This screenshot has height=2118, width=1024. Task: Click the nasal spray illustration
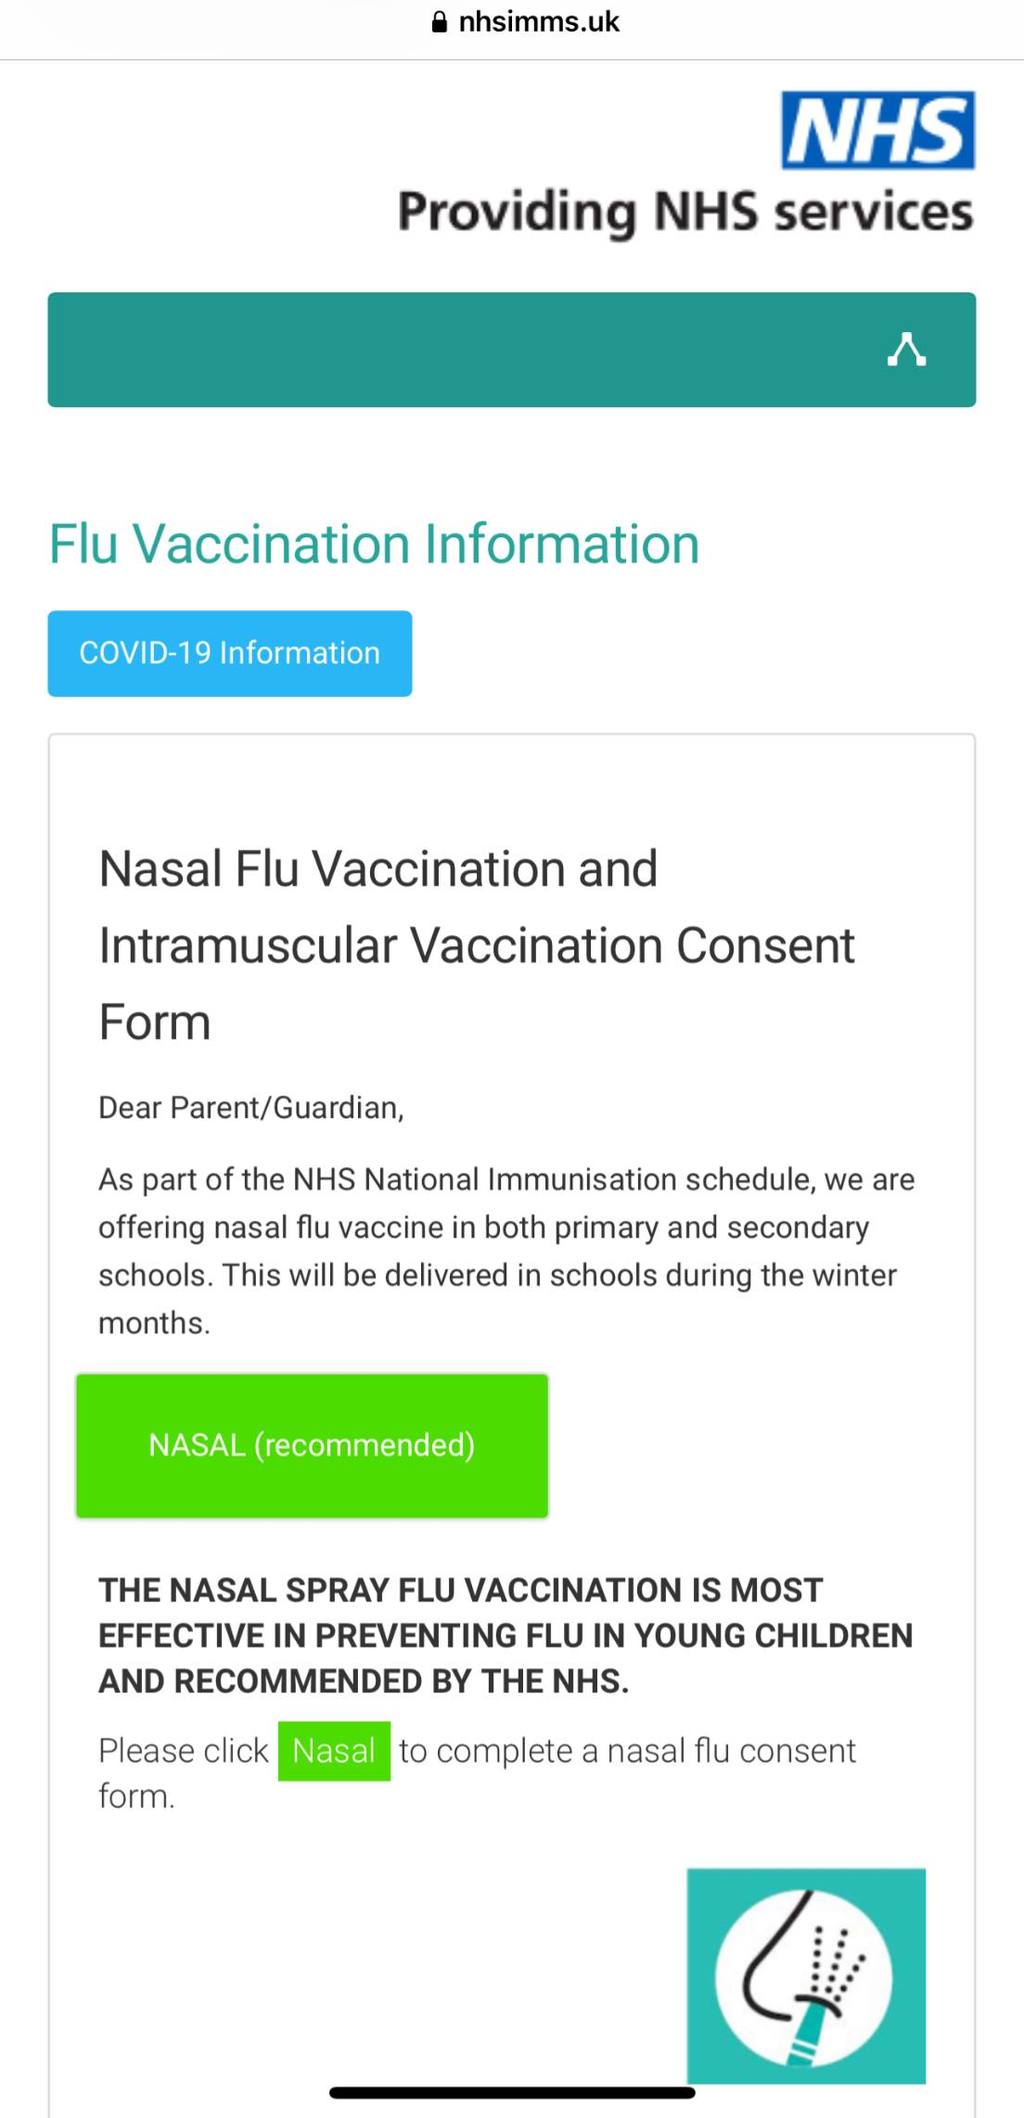coord(806,1976)
